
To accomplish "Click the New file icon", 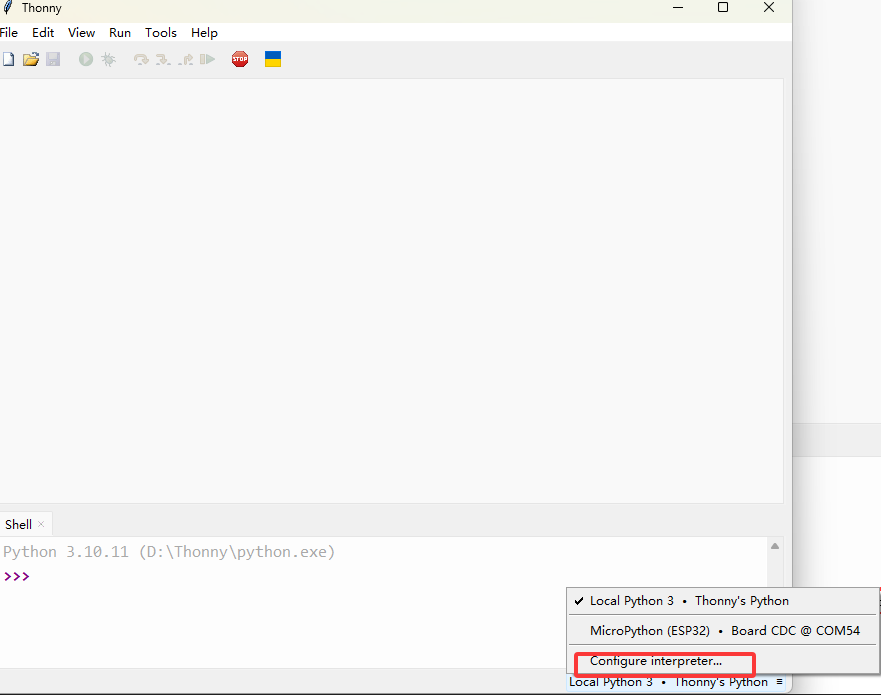I will (8, 60).
